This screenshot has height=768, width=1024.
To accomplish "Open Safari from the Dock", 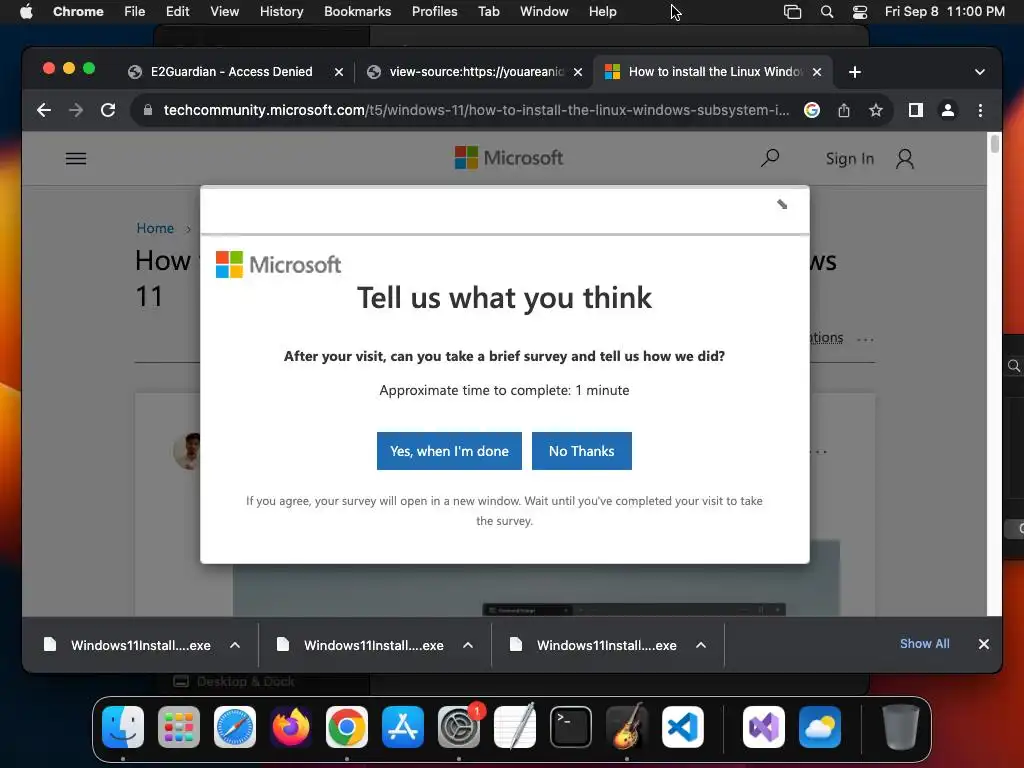I will pos(234,727).
